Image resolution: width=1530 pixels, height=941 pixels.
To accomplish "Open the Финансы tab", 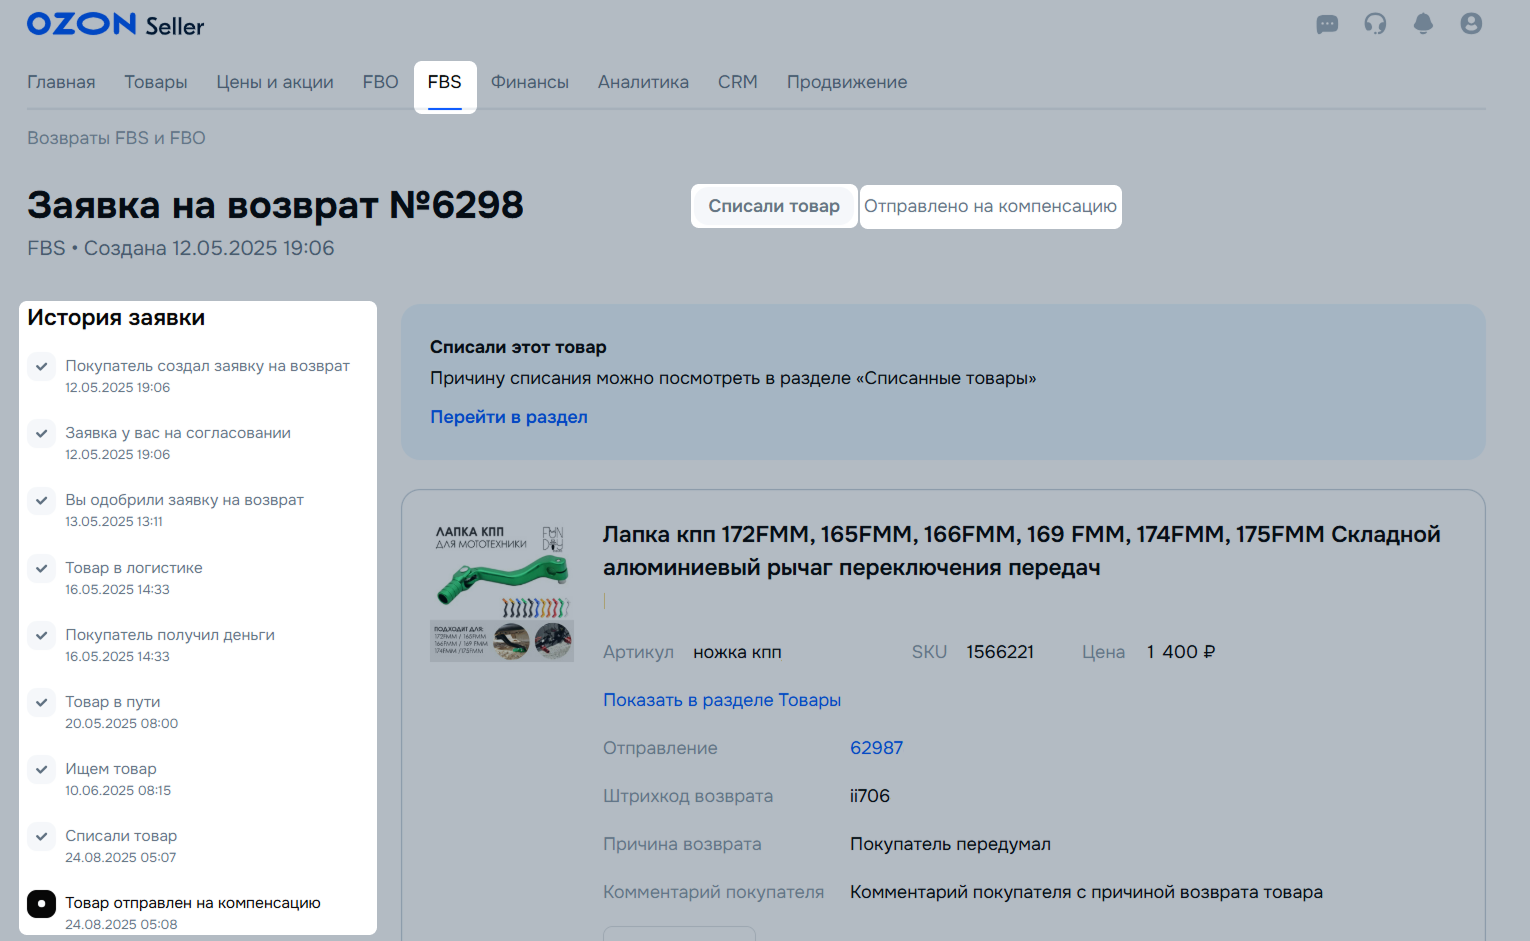I will pyautogui.click(x=529, y=82).
